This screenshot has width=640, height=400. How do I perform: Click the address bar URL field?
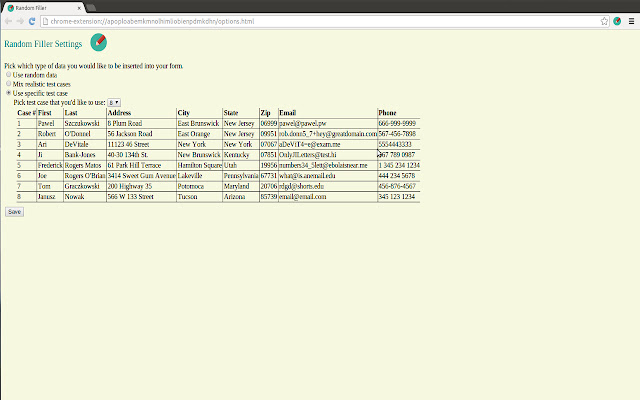(x=300, y=20)
